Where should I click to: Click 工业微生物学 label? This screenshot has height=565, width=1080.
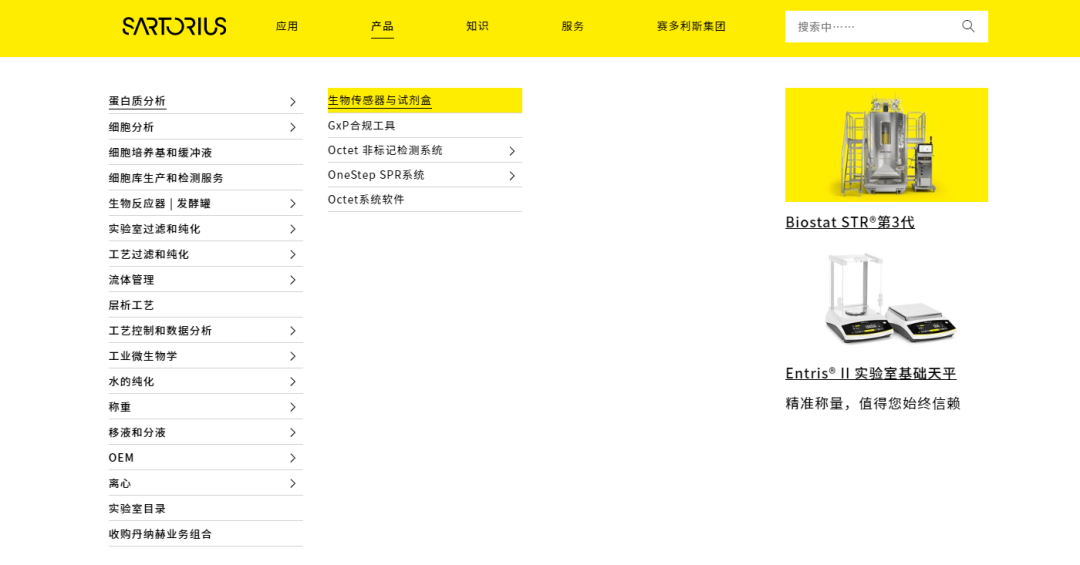[x=143, y=356]
